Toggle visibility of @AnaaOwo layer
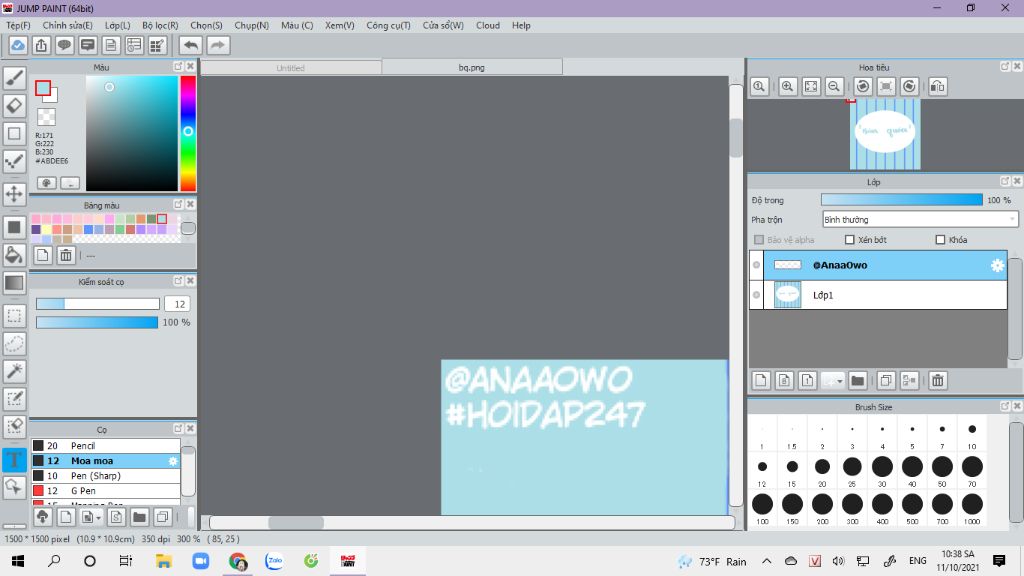The width and height of the screenshot is (1024, 576). coord(756,265)
